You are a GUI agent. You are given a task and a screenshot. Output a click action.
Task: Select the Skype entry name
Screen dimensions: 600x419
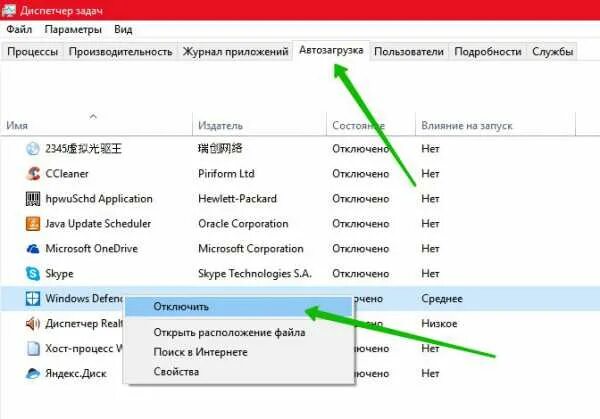coord(59,274)
